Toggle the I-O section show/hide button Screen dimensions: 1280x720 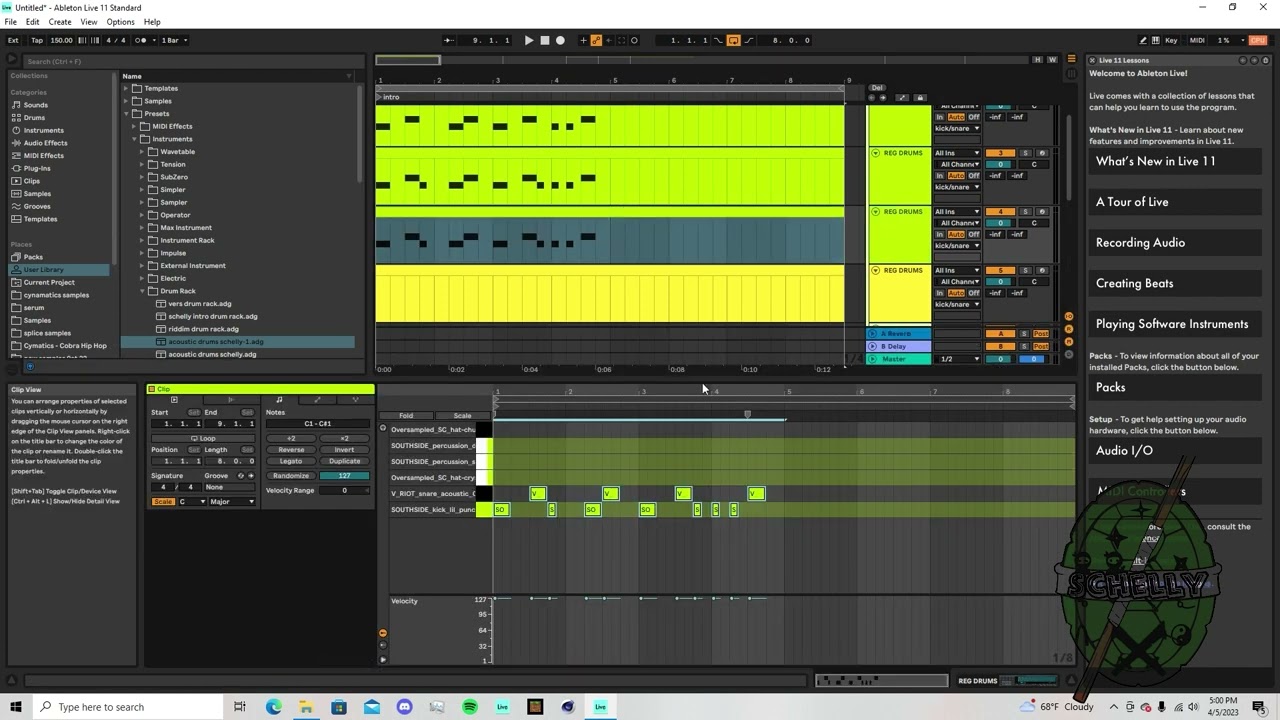(x=1069, y=317)
